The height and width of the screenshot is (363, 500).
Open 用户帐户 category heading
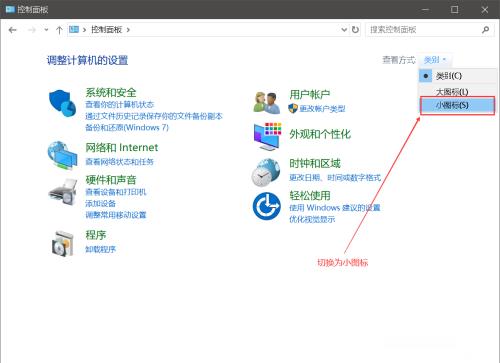(x=310, y=95)
